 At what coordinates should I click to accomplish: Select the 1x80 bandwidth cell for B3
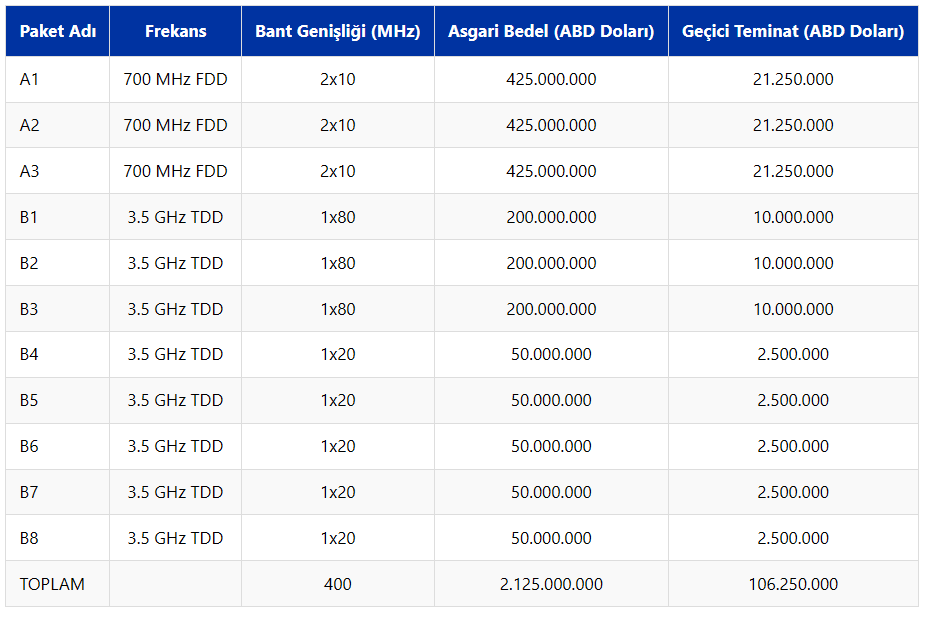[337, 308]
